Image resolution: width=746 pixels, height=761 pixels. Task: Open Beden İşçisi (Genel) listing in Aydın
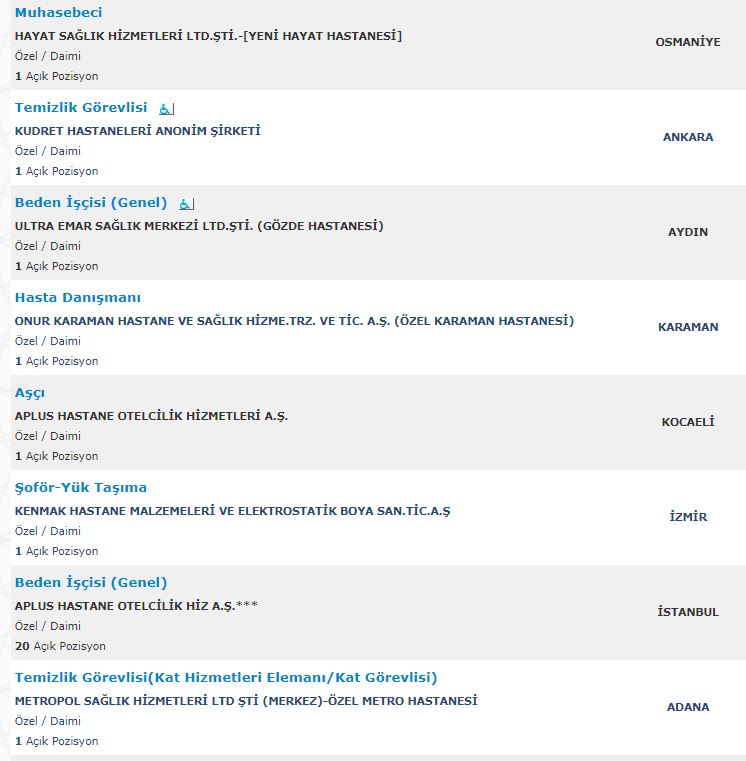[91, 203]
